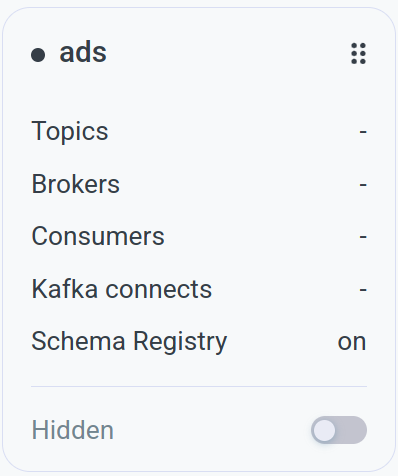Select the Consumers row label

tap(98, 236)
